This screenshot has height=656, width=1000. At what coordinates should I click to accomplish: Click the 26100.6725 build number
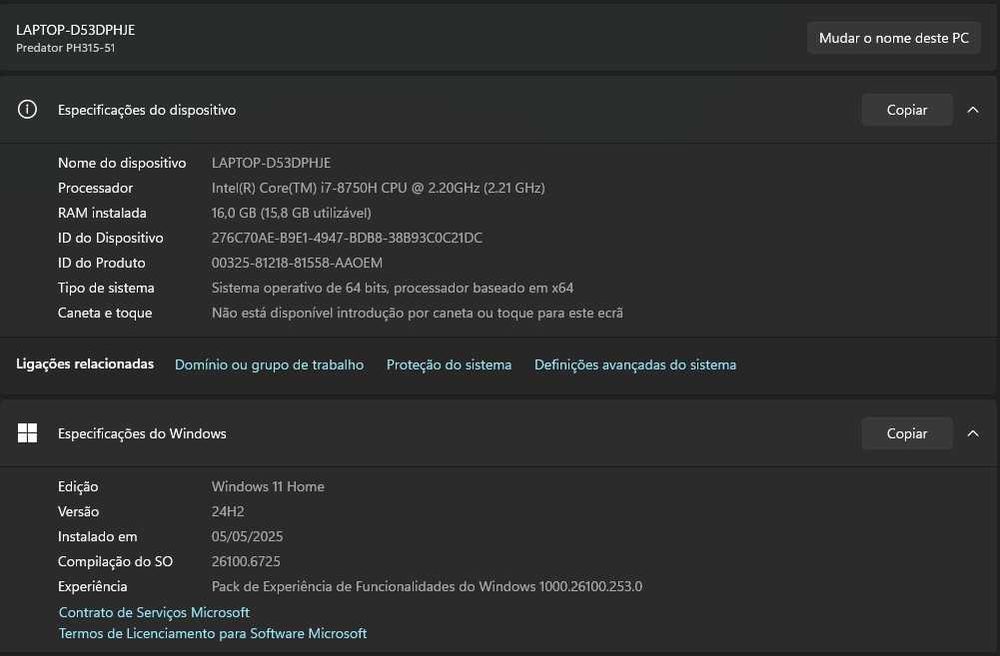pos(246,561)
